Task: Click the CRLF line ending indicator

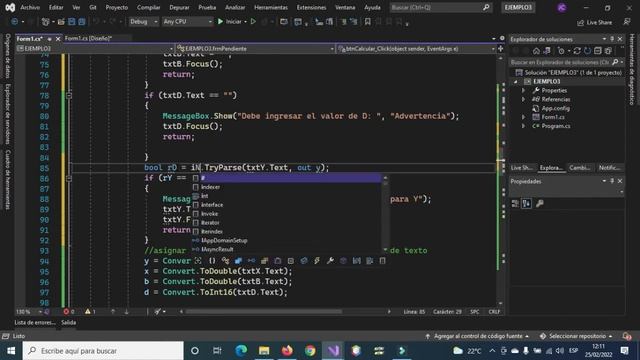Action: coord(494,312)
